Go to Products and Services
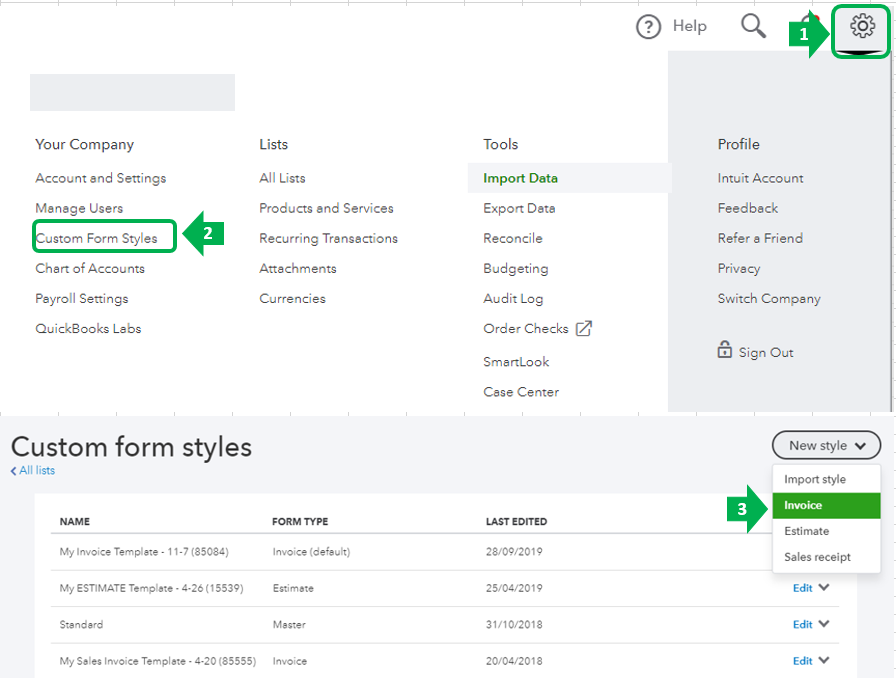This screenshot has width=896, height=678. click(326, 208)
